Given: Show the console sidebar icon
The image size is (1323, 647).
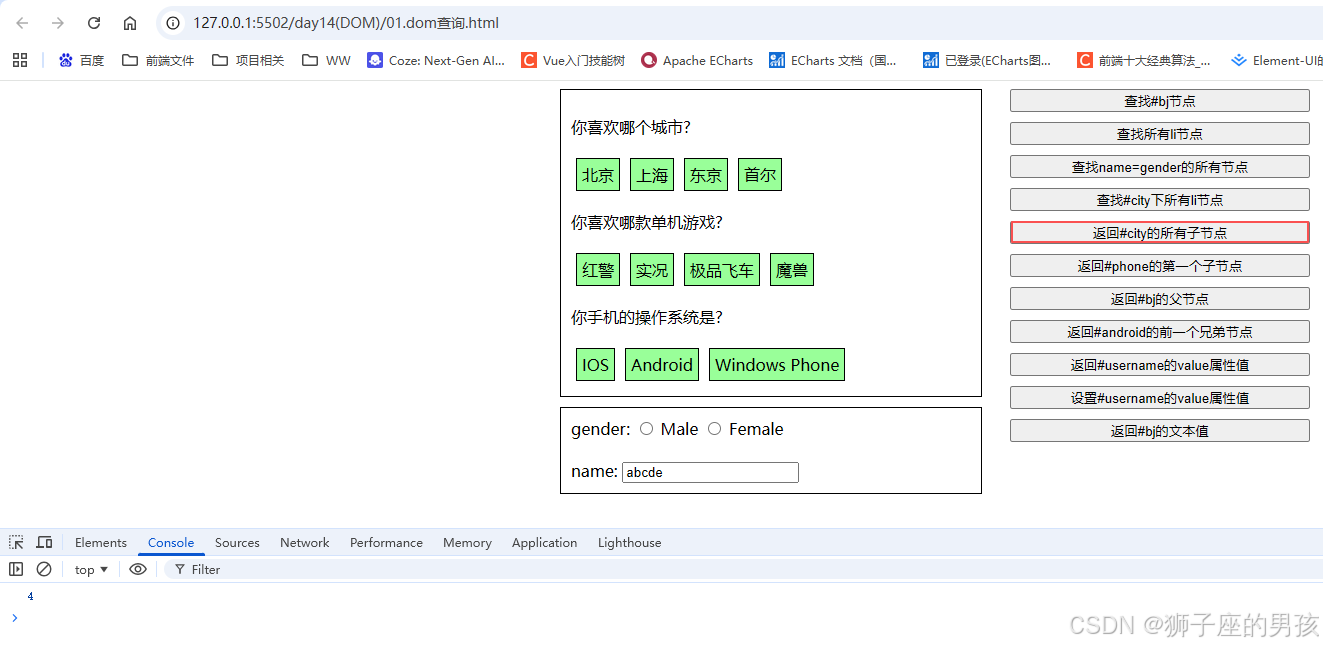Looking at the screenshot, I should click(x=16, y=569).
